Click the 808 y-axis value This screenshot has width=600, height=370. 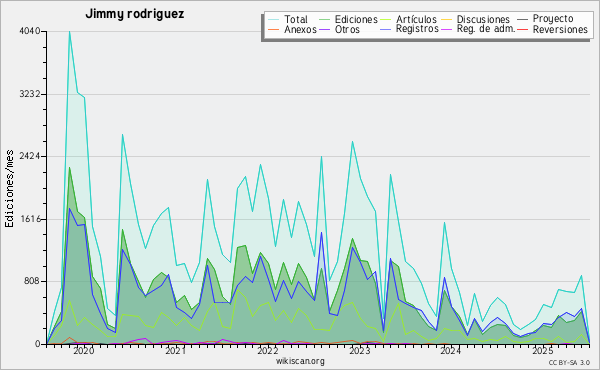point(33,281)
